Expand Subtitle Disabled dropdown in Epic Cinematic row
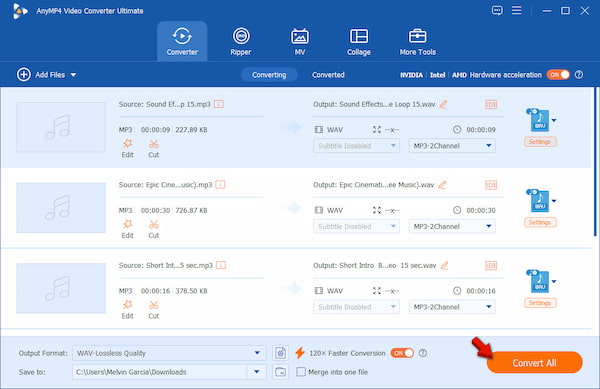 tap(356, 226)
